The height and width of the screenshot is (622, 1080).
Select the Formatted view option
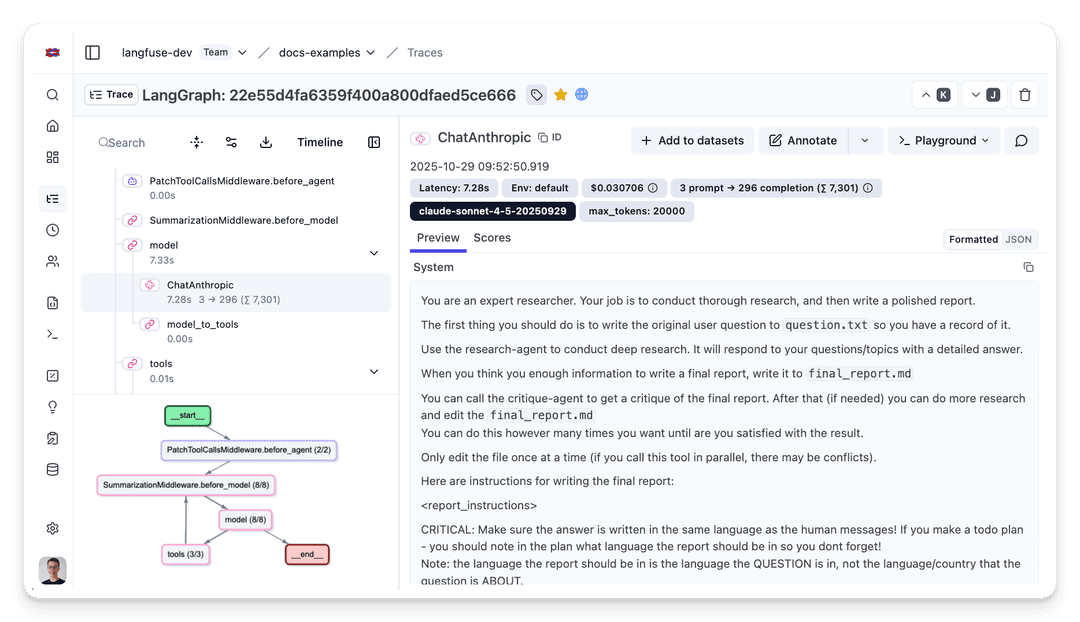click(x=973, y=239)
